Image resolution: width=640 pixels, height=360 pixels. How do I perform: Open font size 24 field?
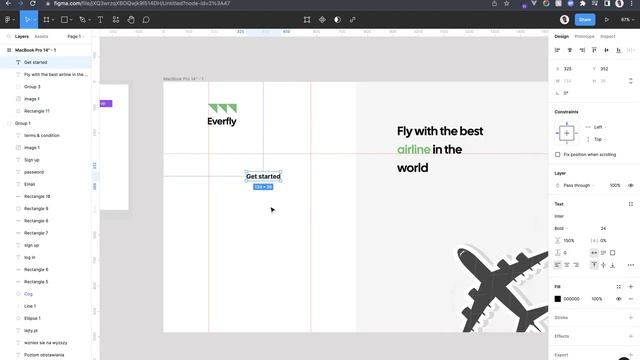pos(604,229)
